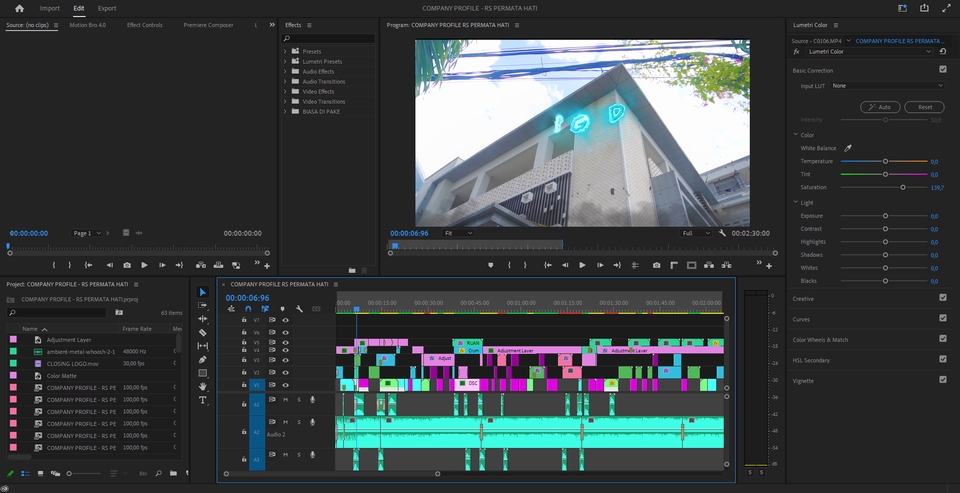Reset the Lumetri Color effect
Screen dimensions: 960x493
[x=943, y=51]
